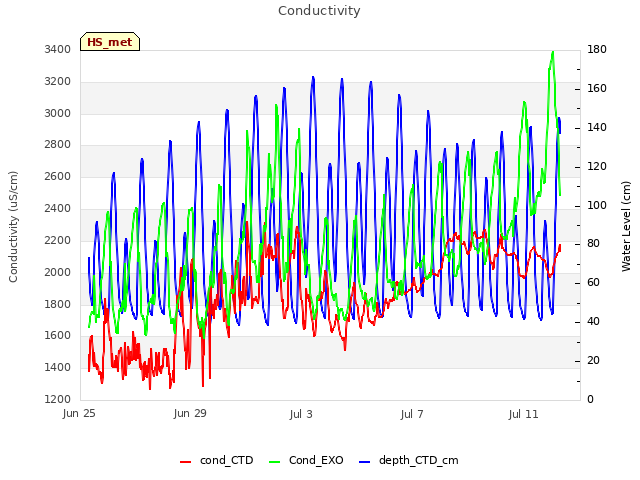Click the 2800 left axis tick label
The height and width of the screenshot is (480, 640).
click(58, 144)
